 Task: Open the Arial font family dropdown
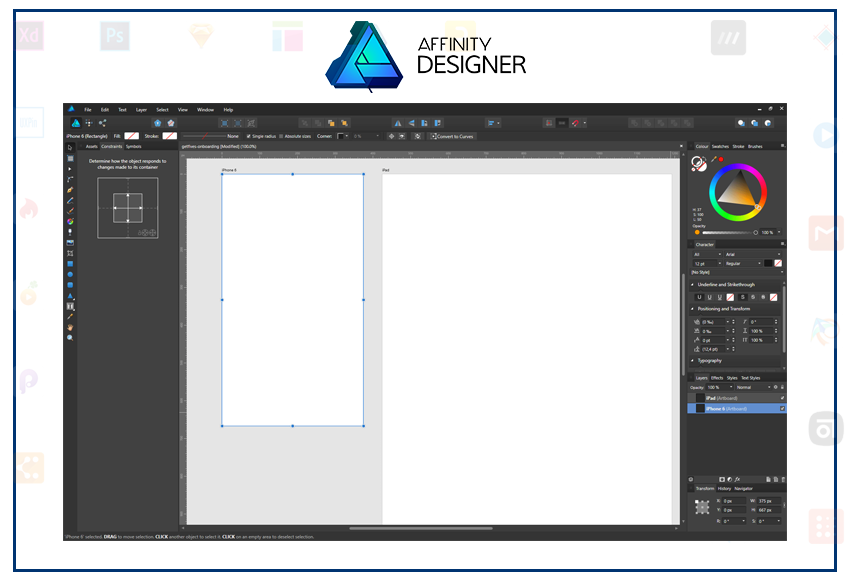pos(752,254)
